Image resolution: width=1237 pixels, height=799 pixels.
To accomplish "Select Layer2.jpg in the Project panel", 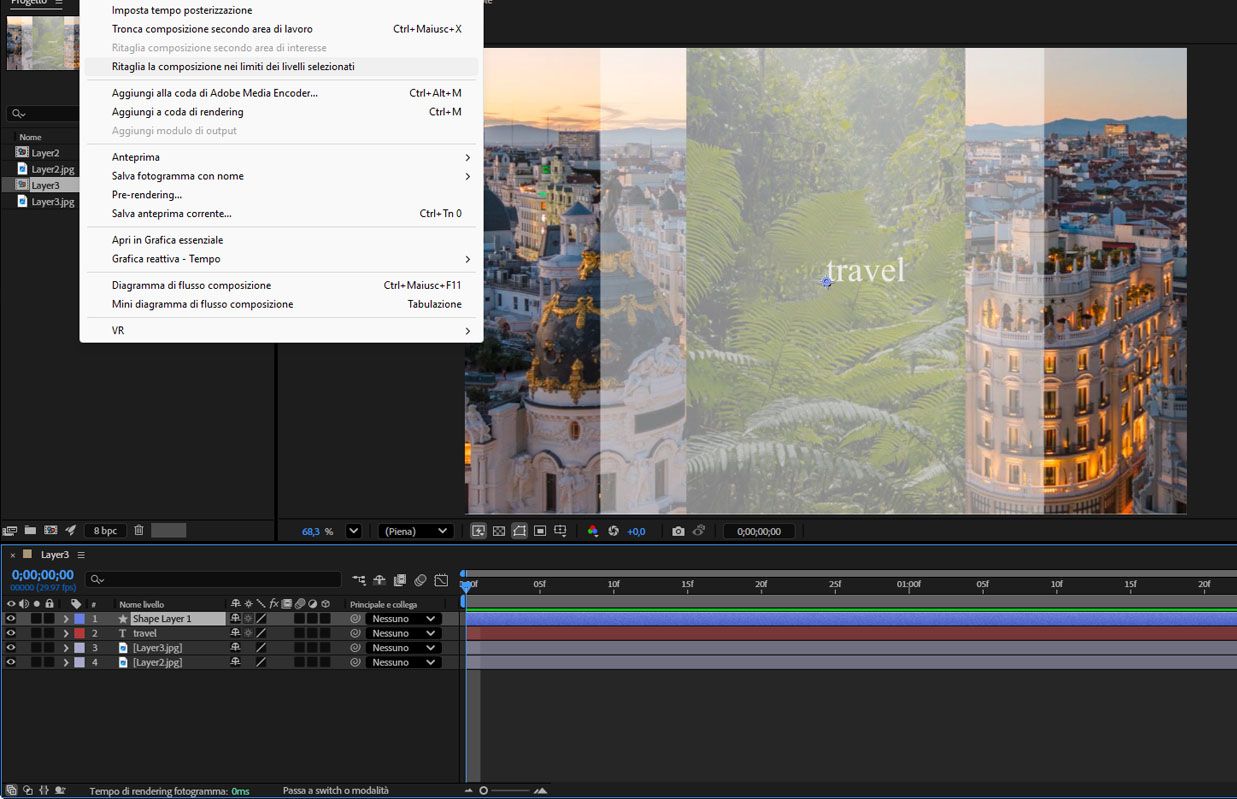I will point(52,169).
